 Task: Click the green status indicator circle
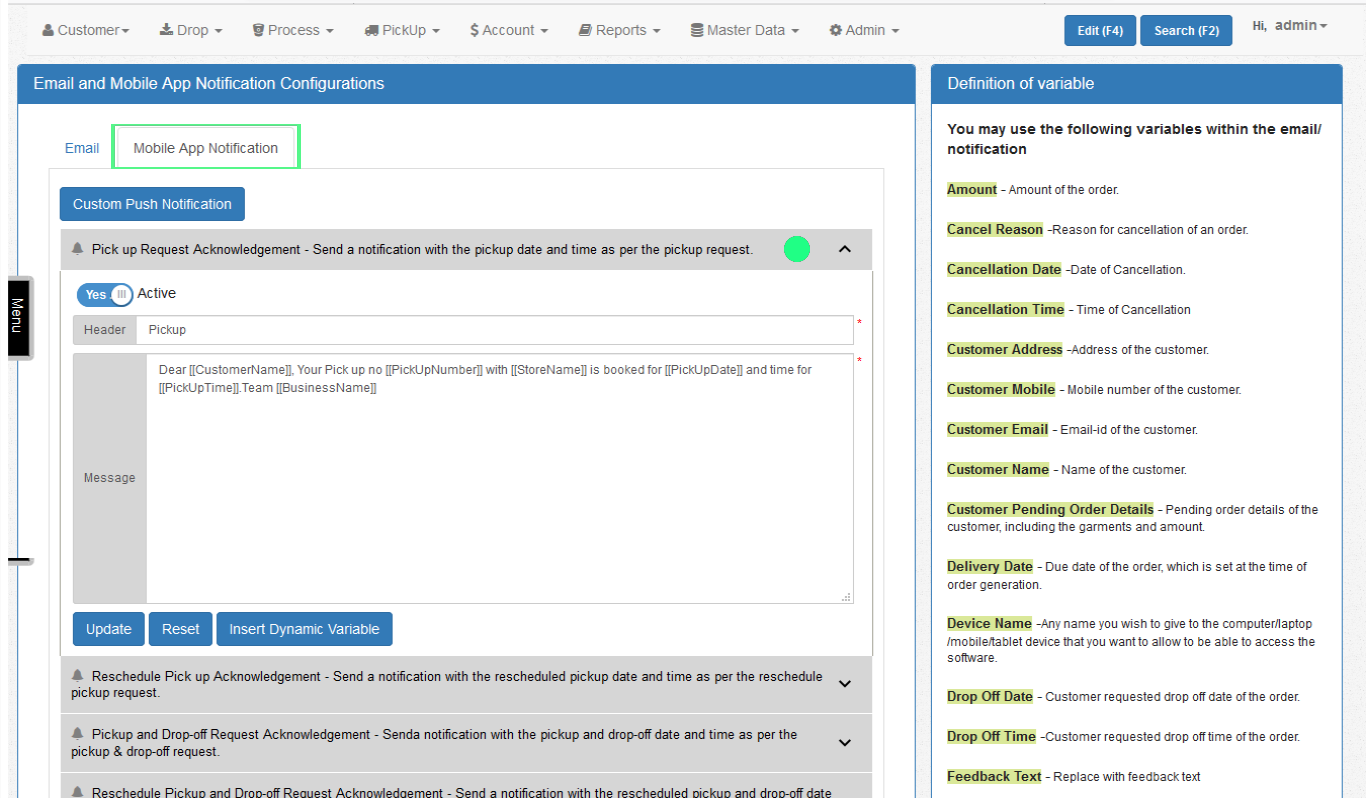pyautogui.click(x=797, y=248)
